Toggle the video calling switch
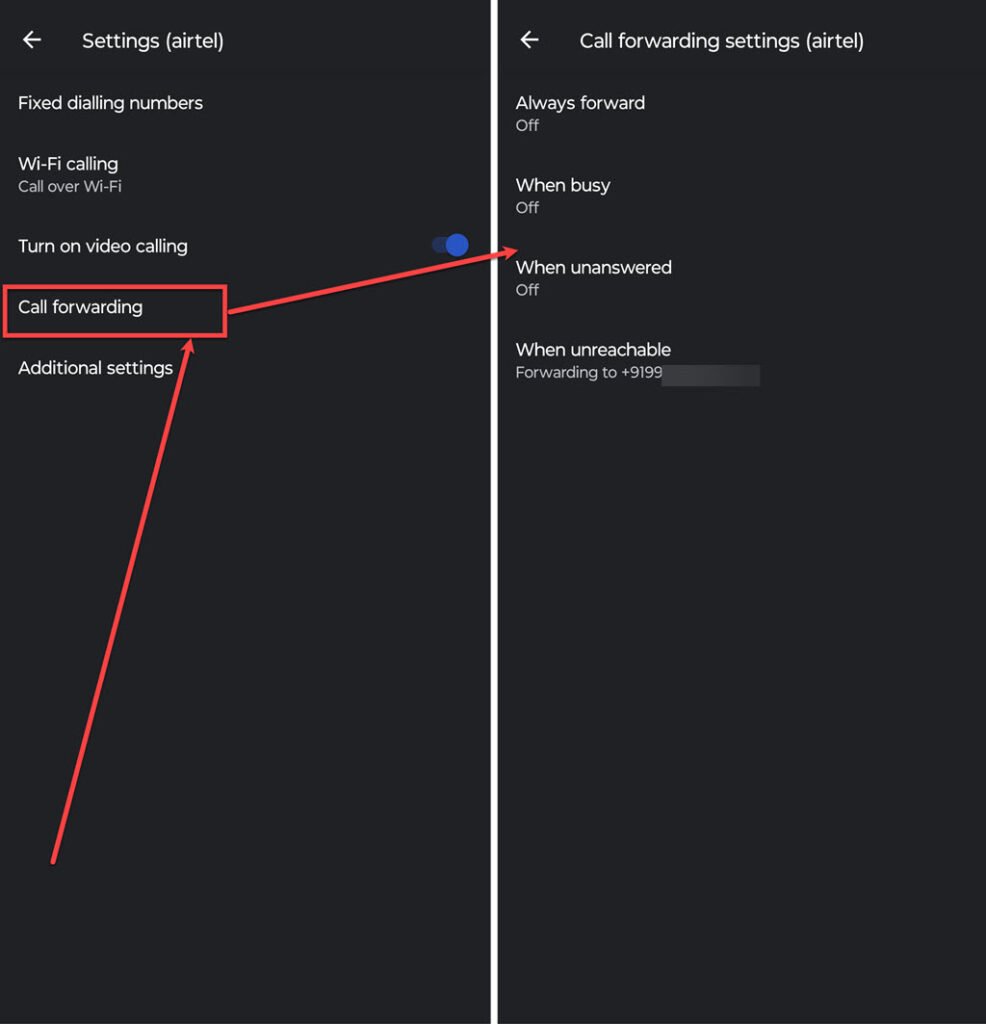986x1024 pixels. pos(451,245)
